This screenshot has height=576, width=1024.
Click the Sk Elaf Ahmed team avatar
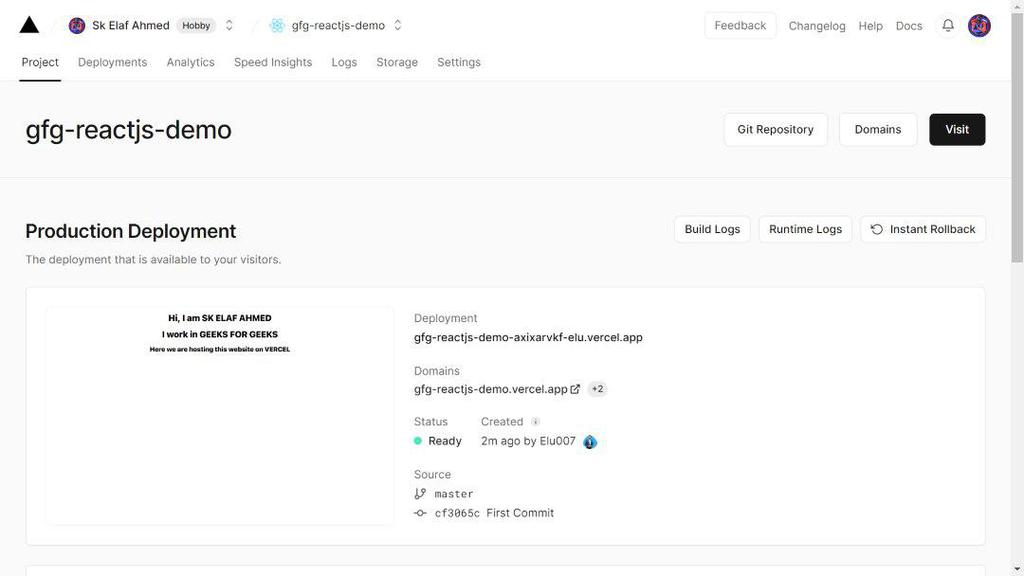tap(77, 25)
